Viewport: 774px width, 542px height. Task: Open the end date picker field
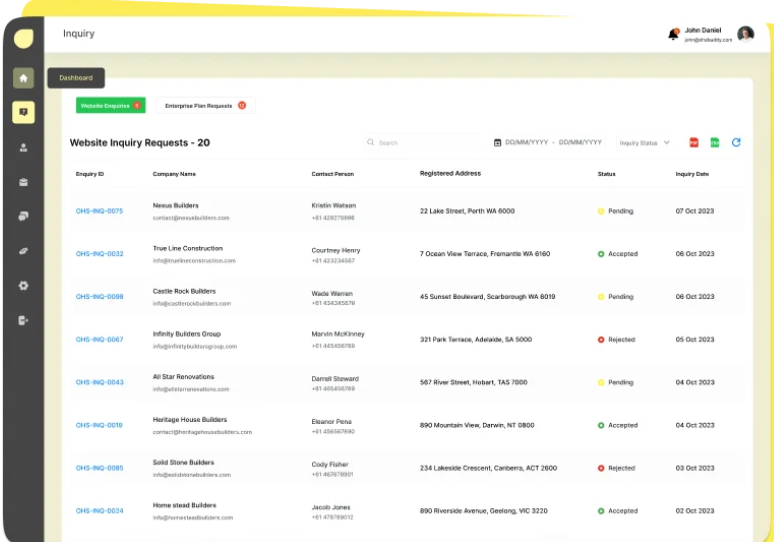[580, 143]
